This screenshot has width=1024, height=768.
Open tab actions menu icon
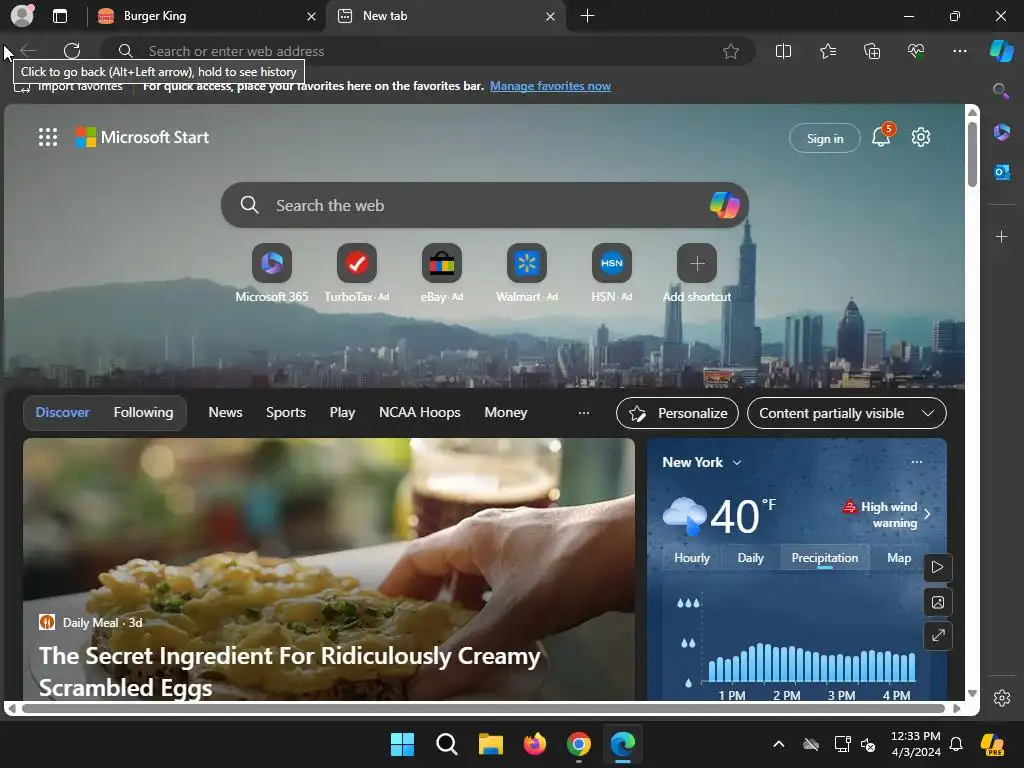[x=60, y=16]
